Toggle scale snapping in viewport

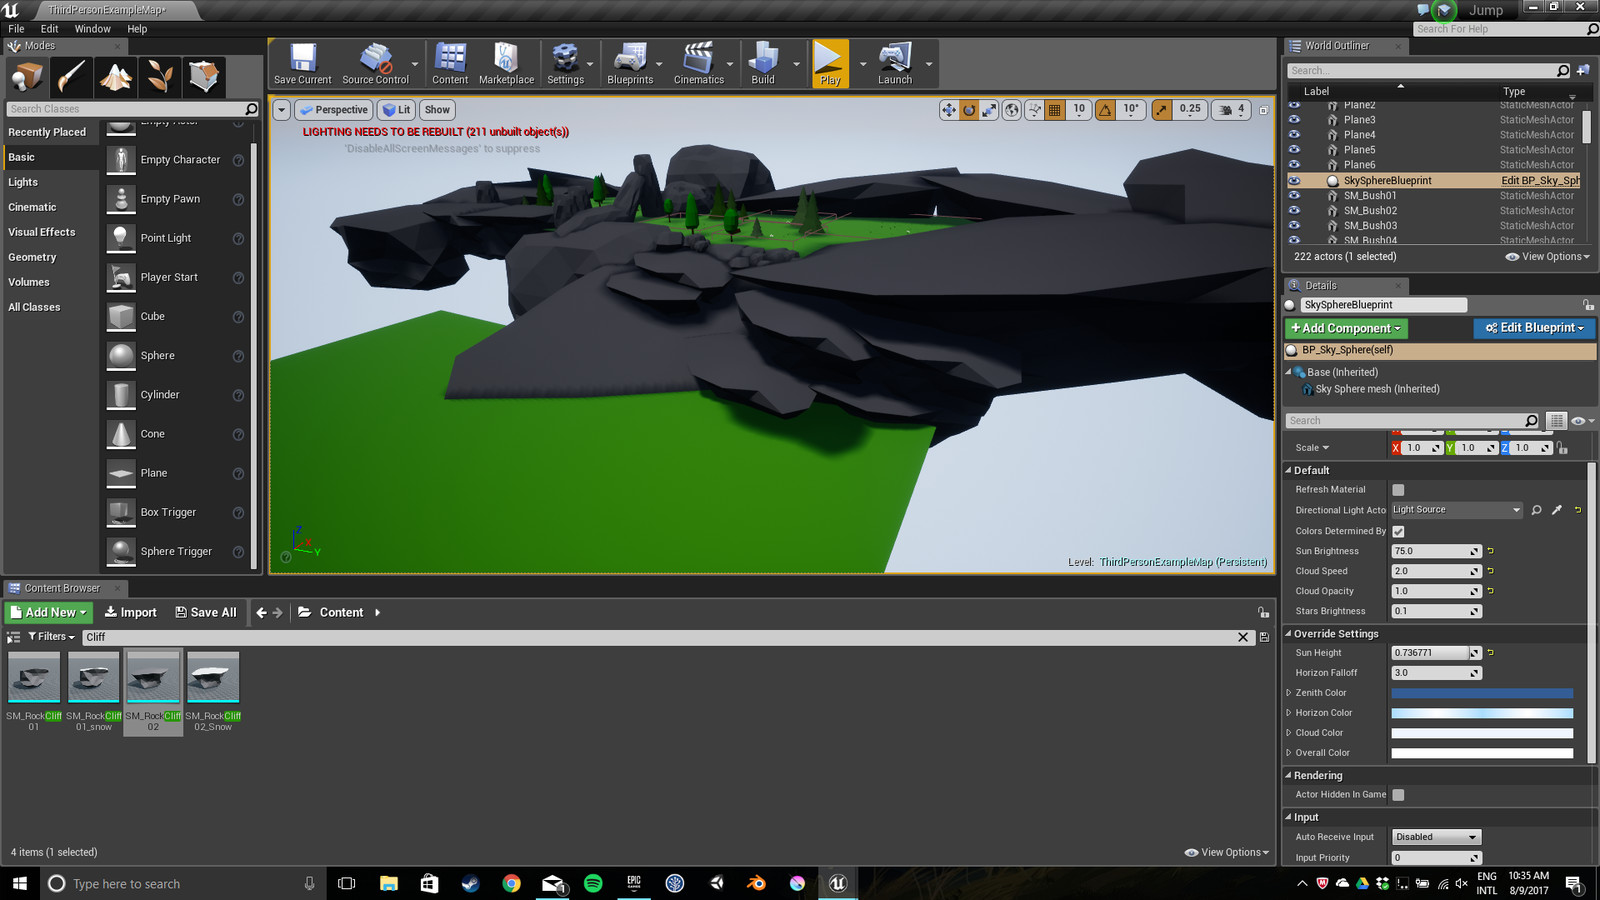pos(1161,110)
